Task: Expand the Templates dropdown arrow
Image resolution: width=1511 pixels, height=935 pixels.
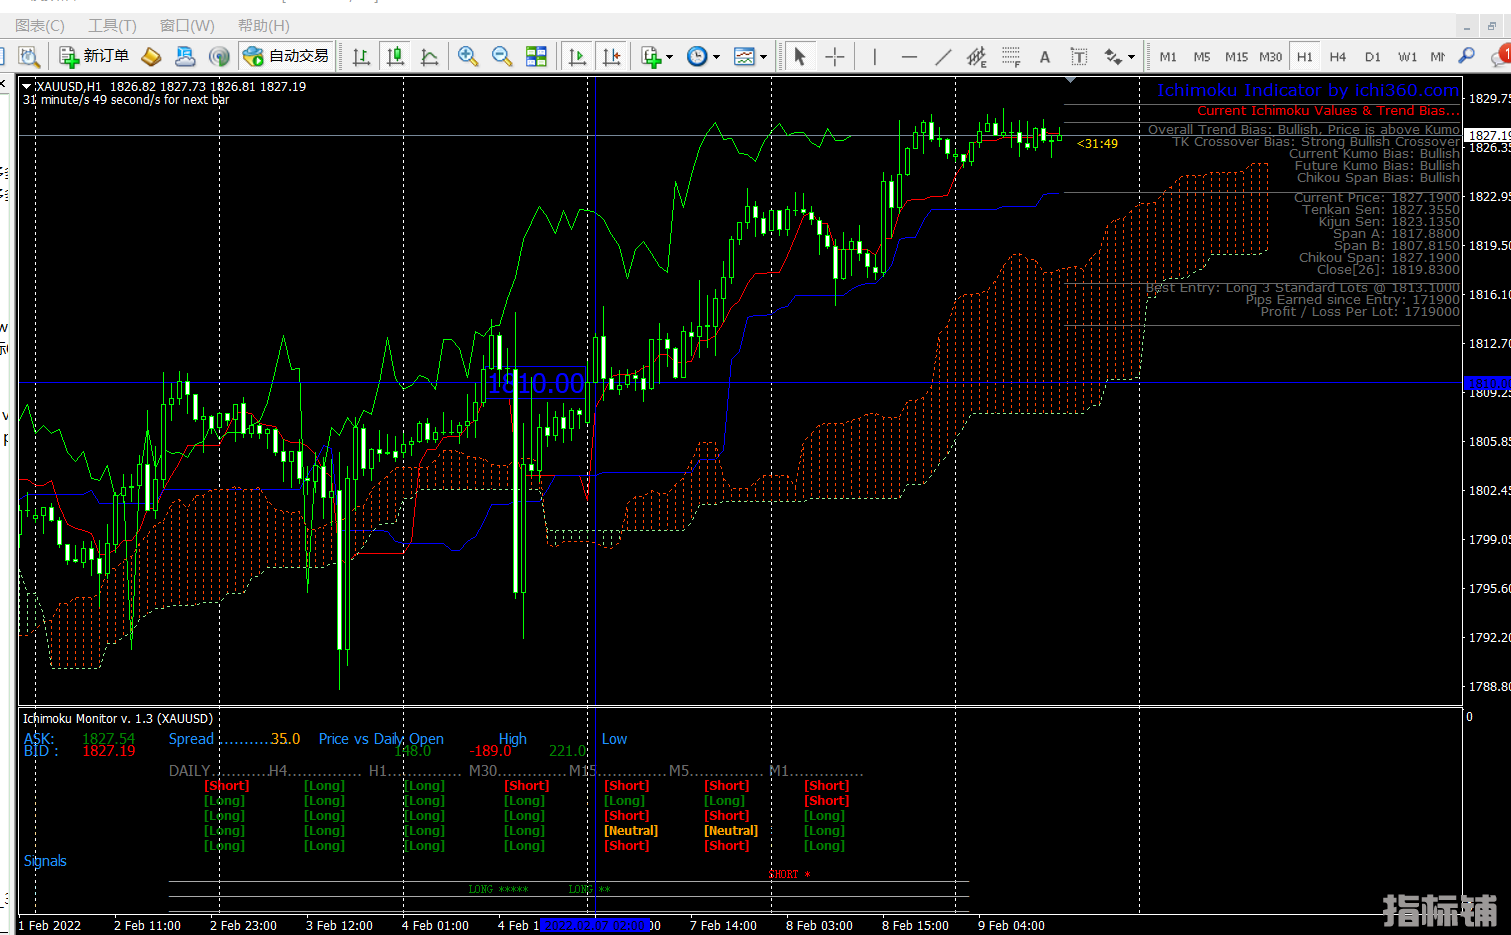Action: click(763, 57)
